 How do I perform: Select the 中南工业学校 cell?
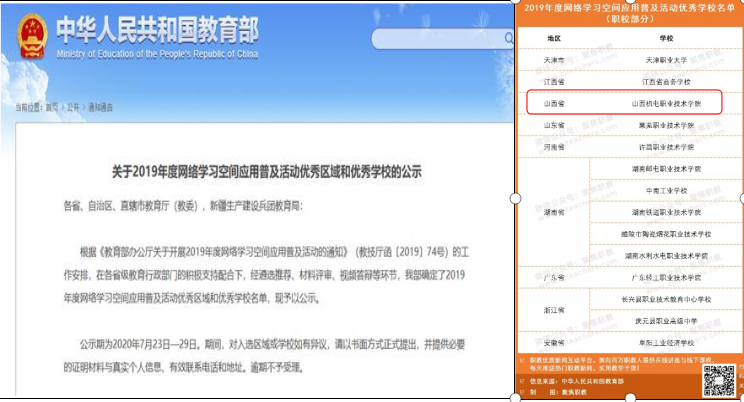coord(666,191)
